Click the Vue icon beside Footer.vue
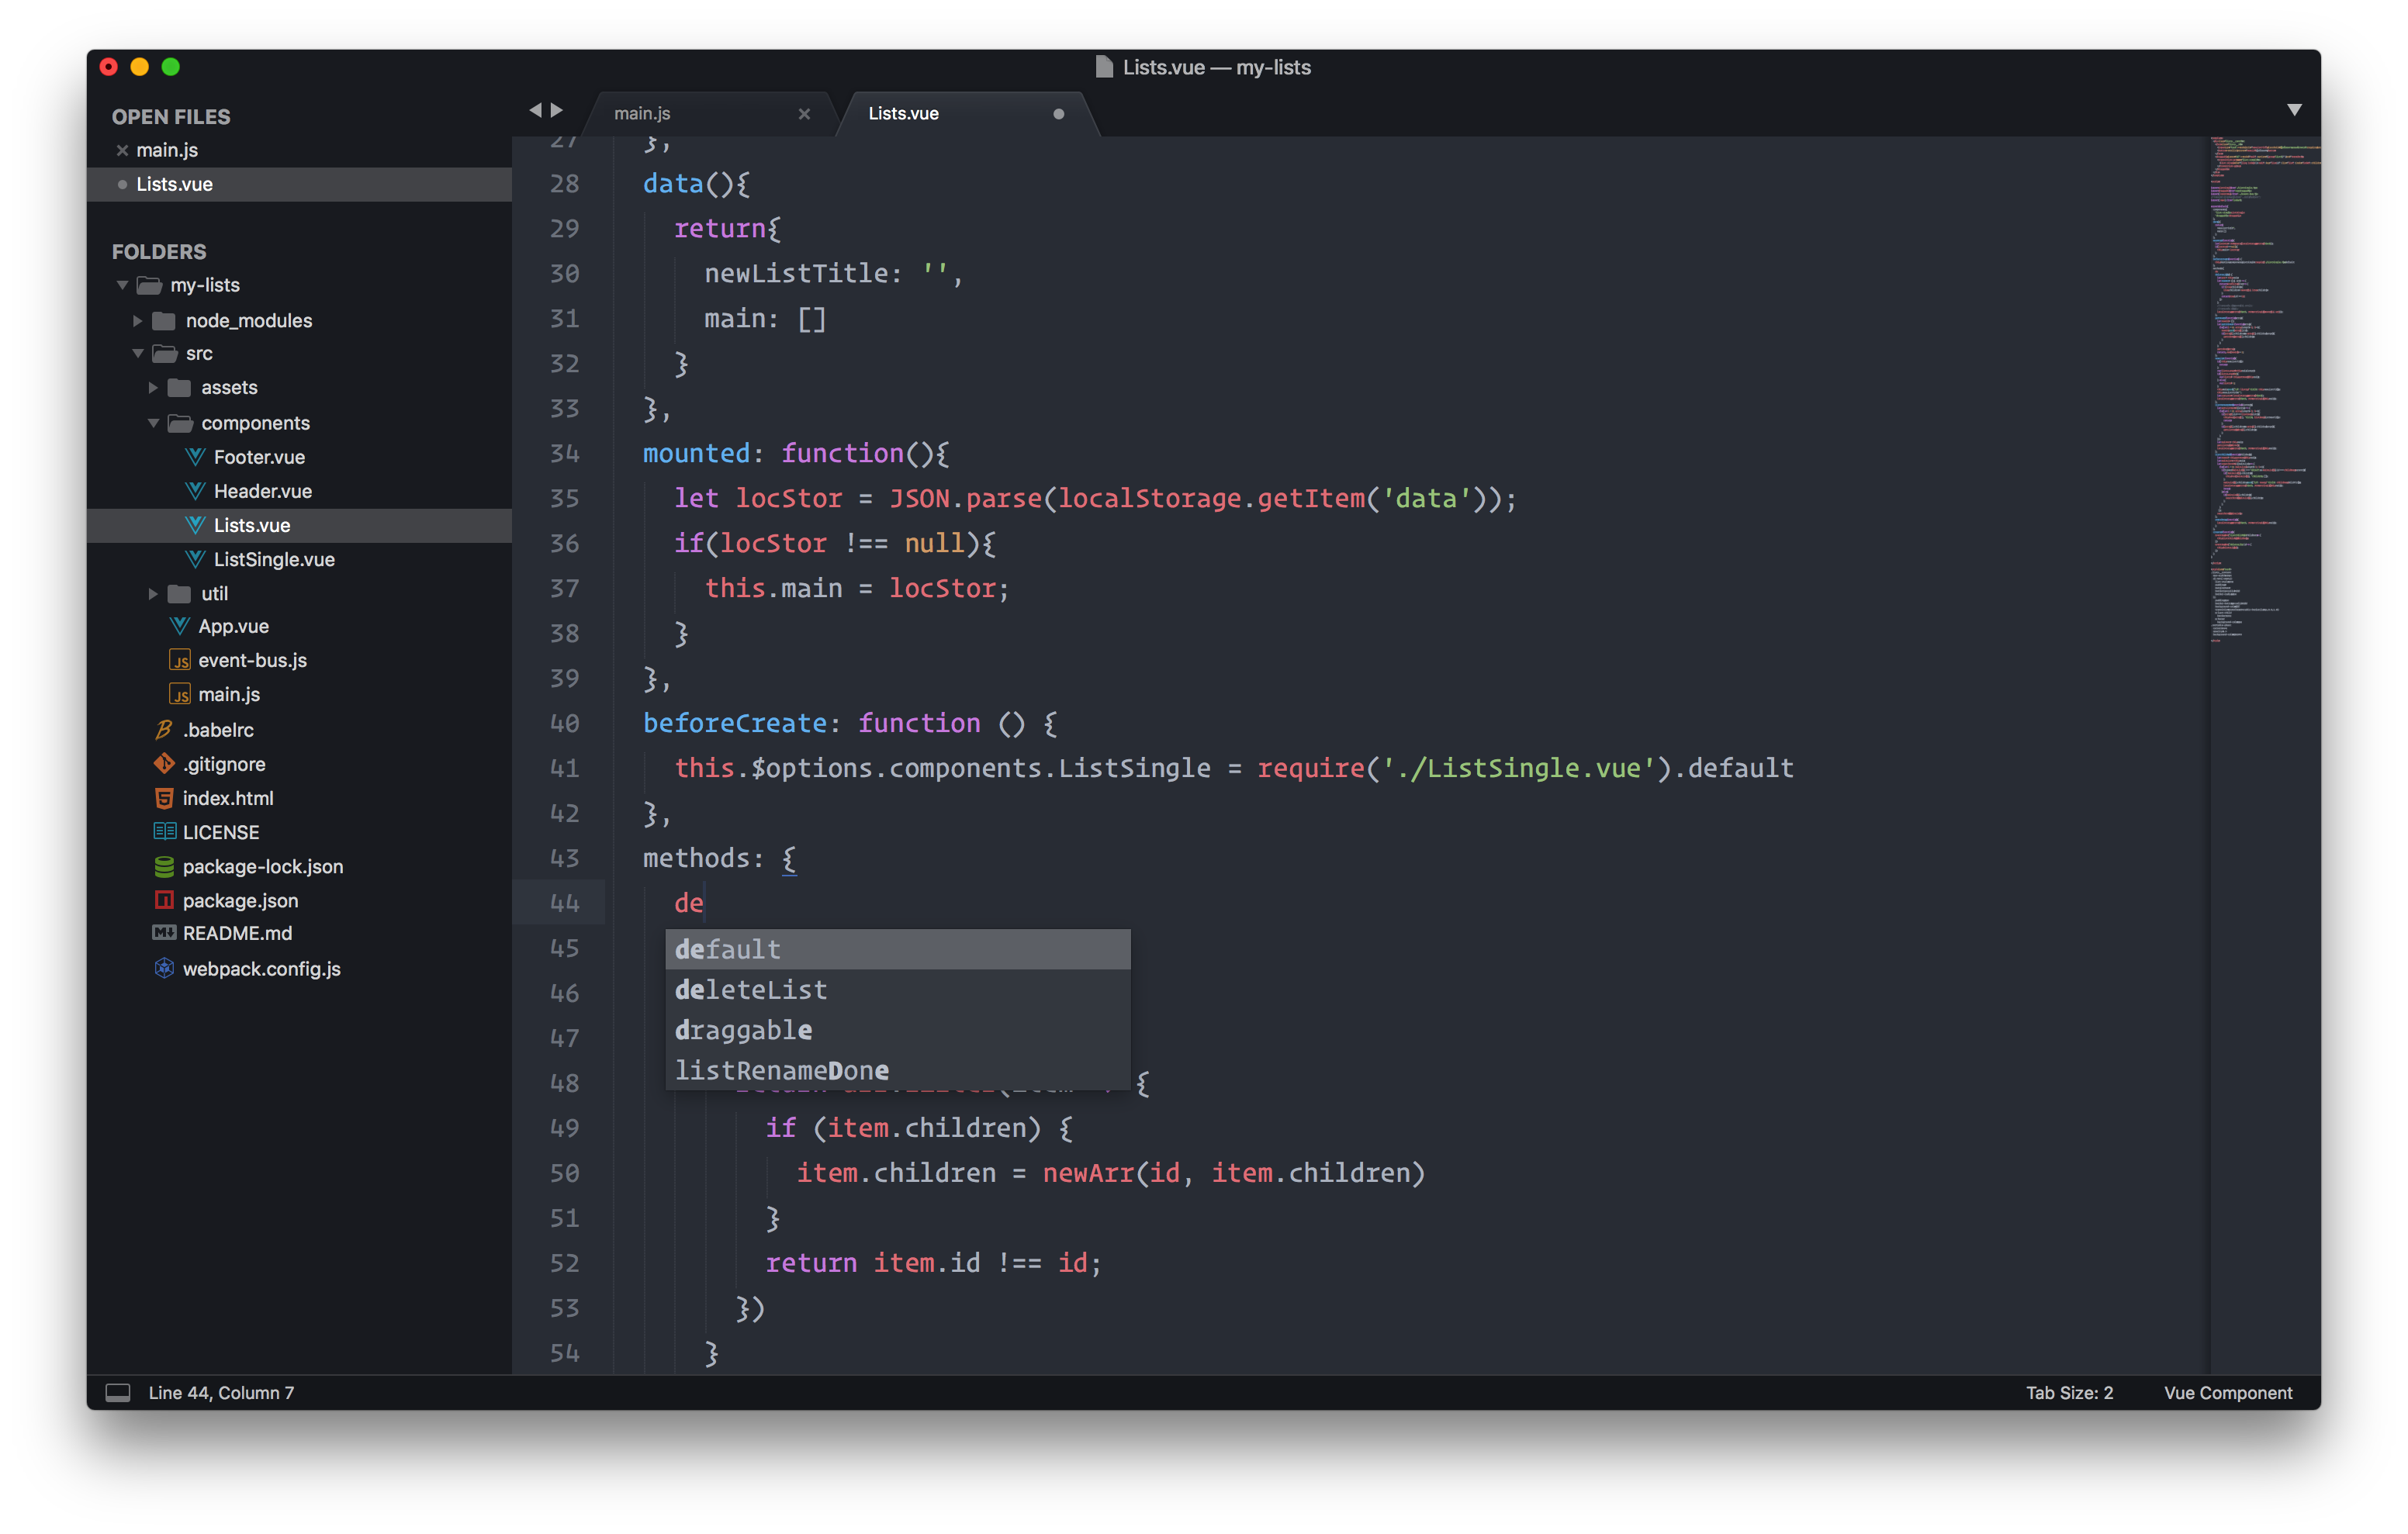The height and width of the screenshot is (1534, 2408). pyautogui.click(x=195, y=457)
